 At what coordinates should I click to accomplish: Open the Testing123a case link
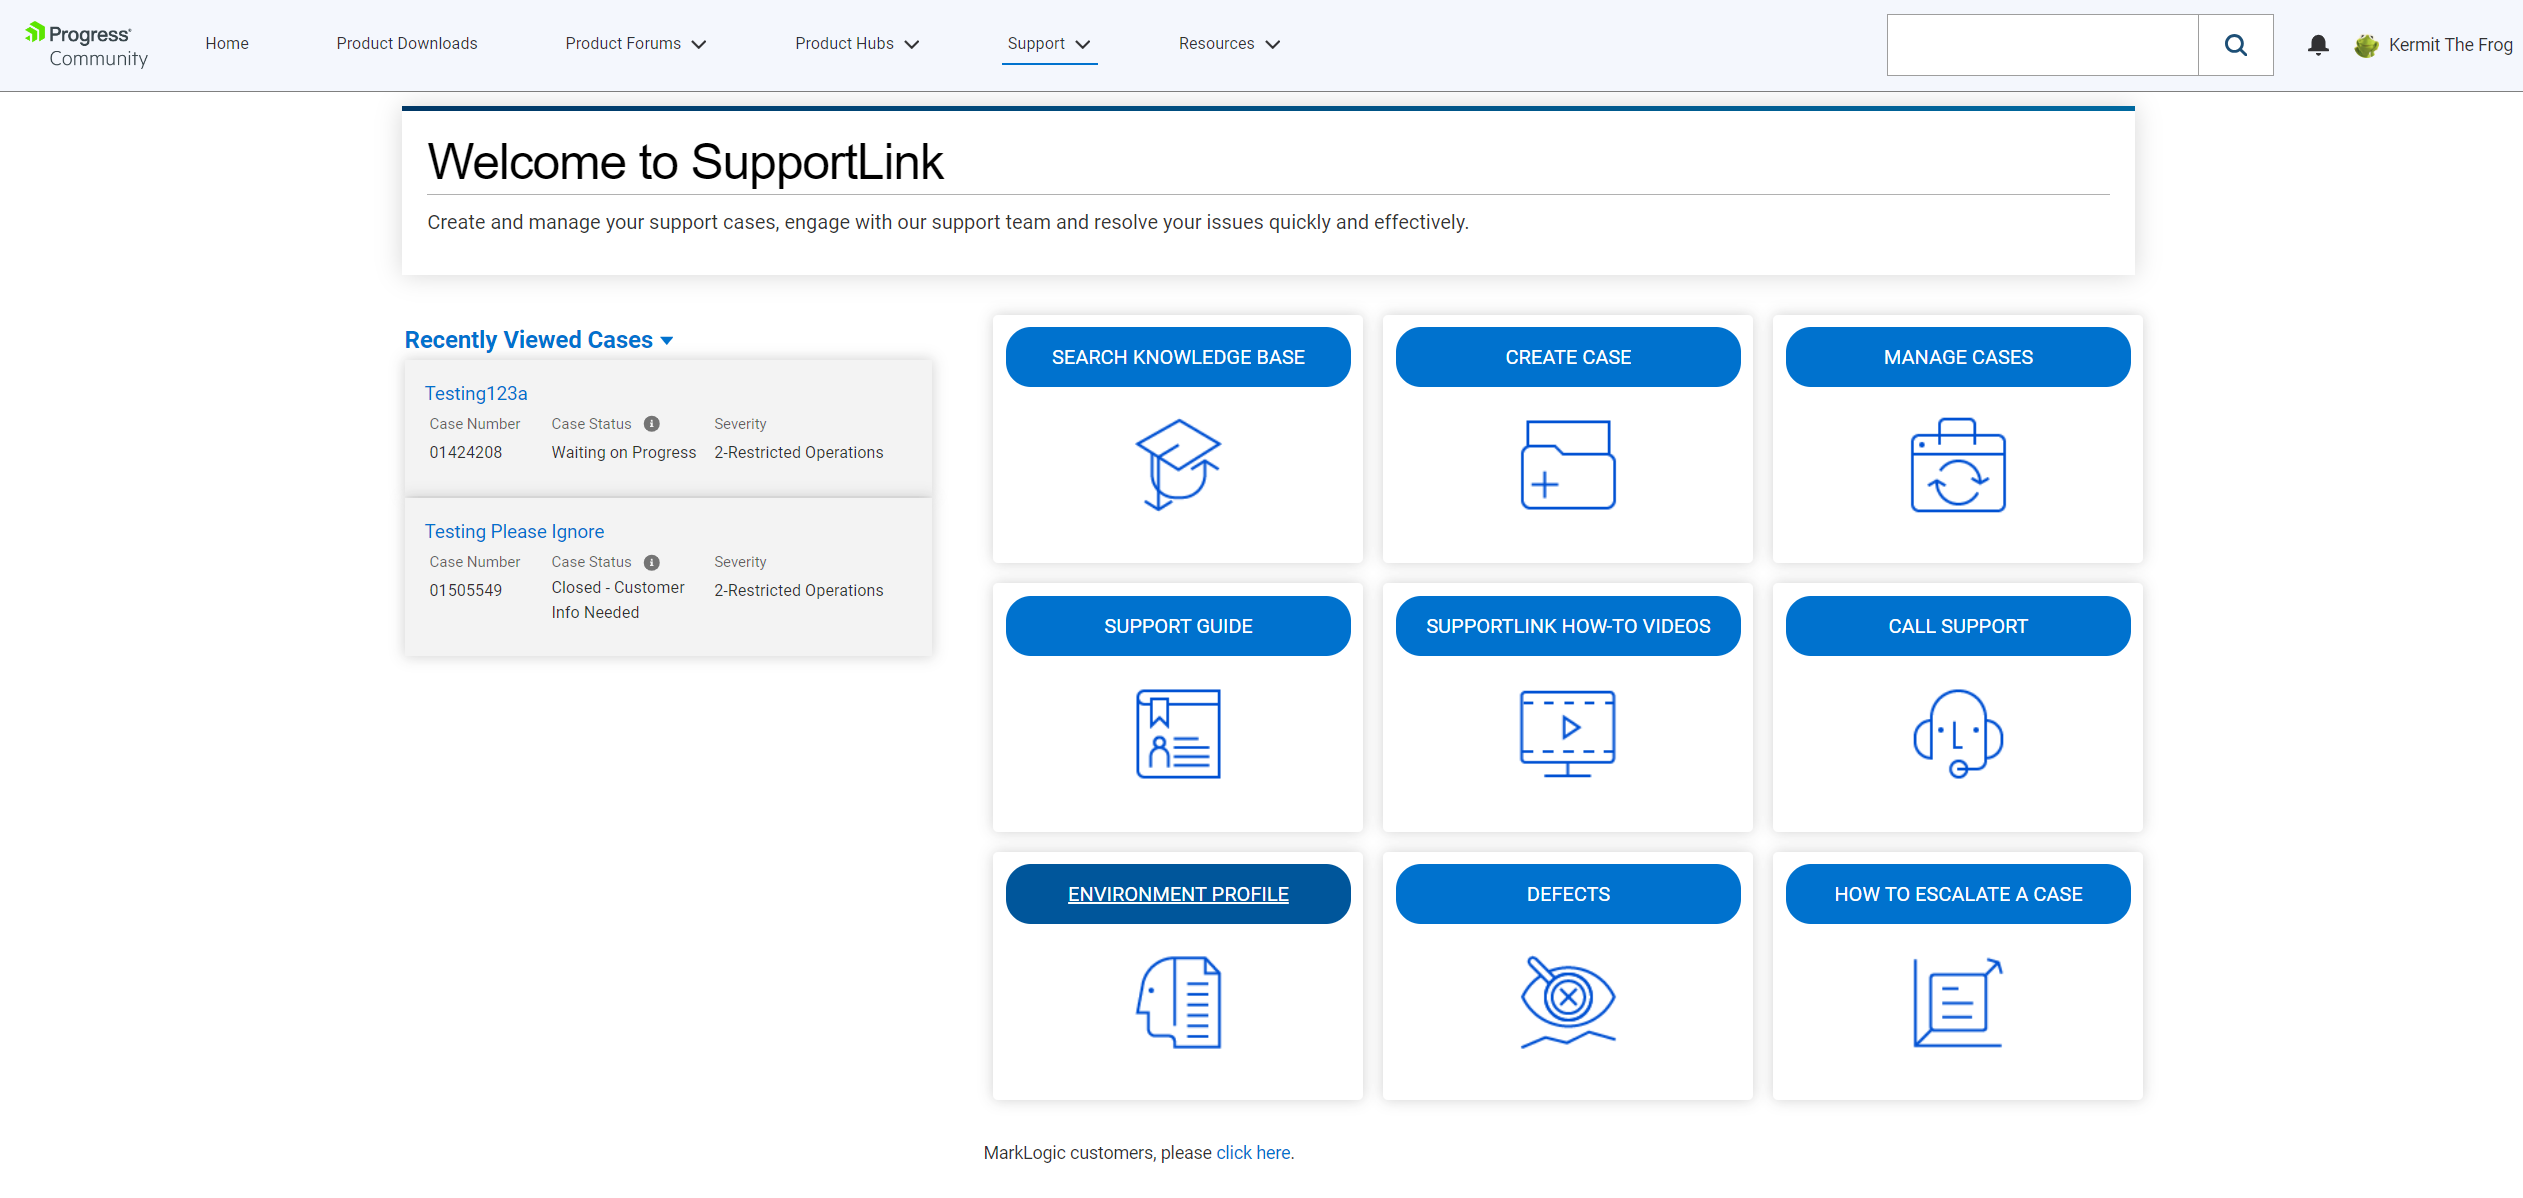tap(476, 393)
